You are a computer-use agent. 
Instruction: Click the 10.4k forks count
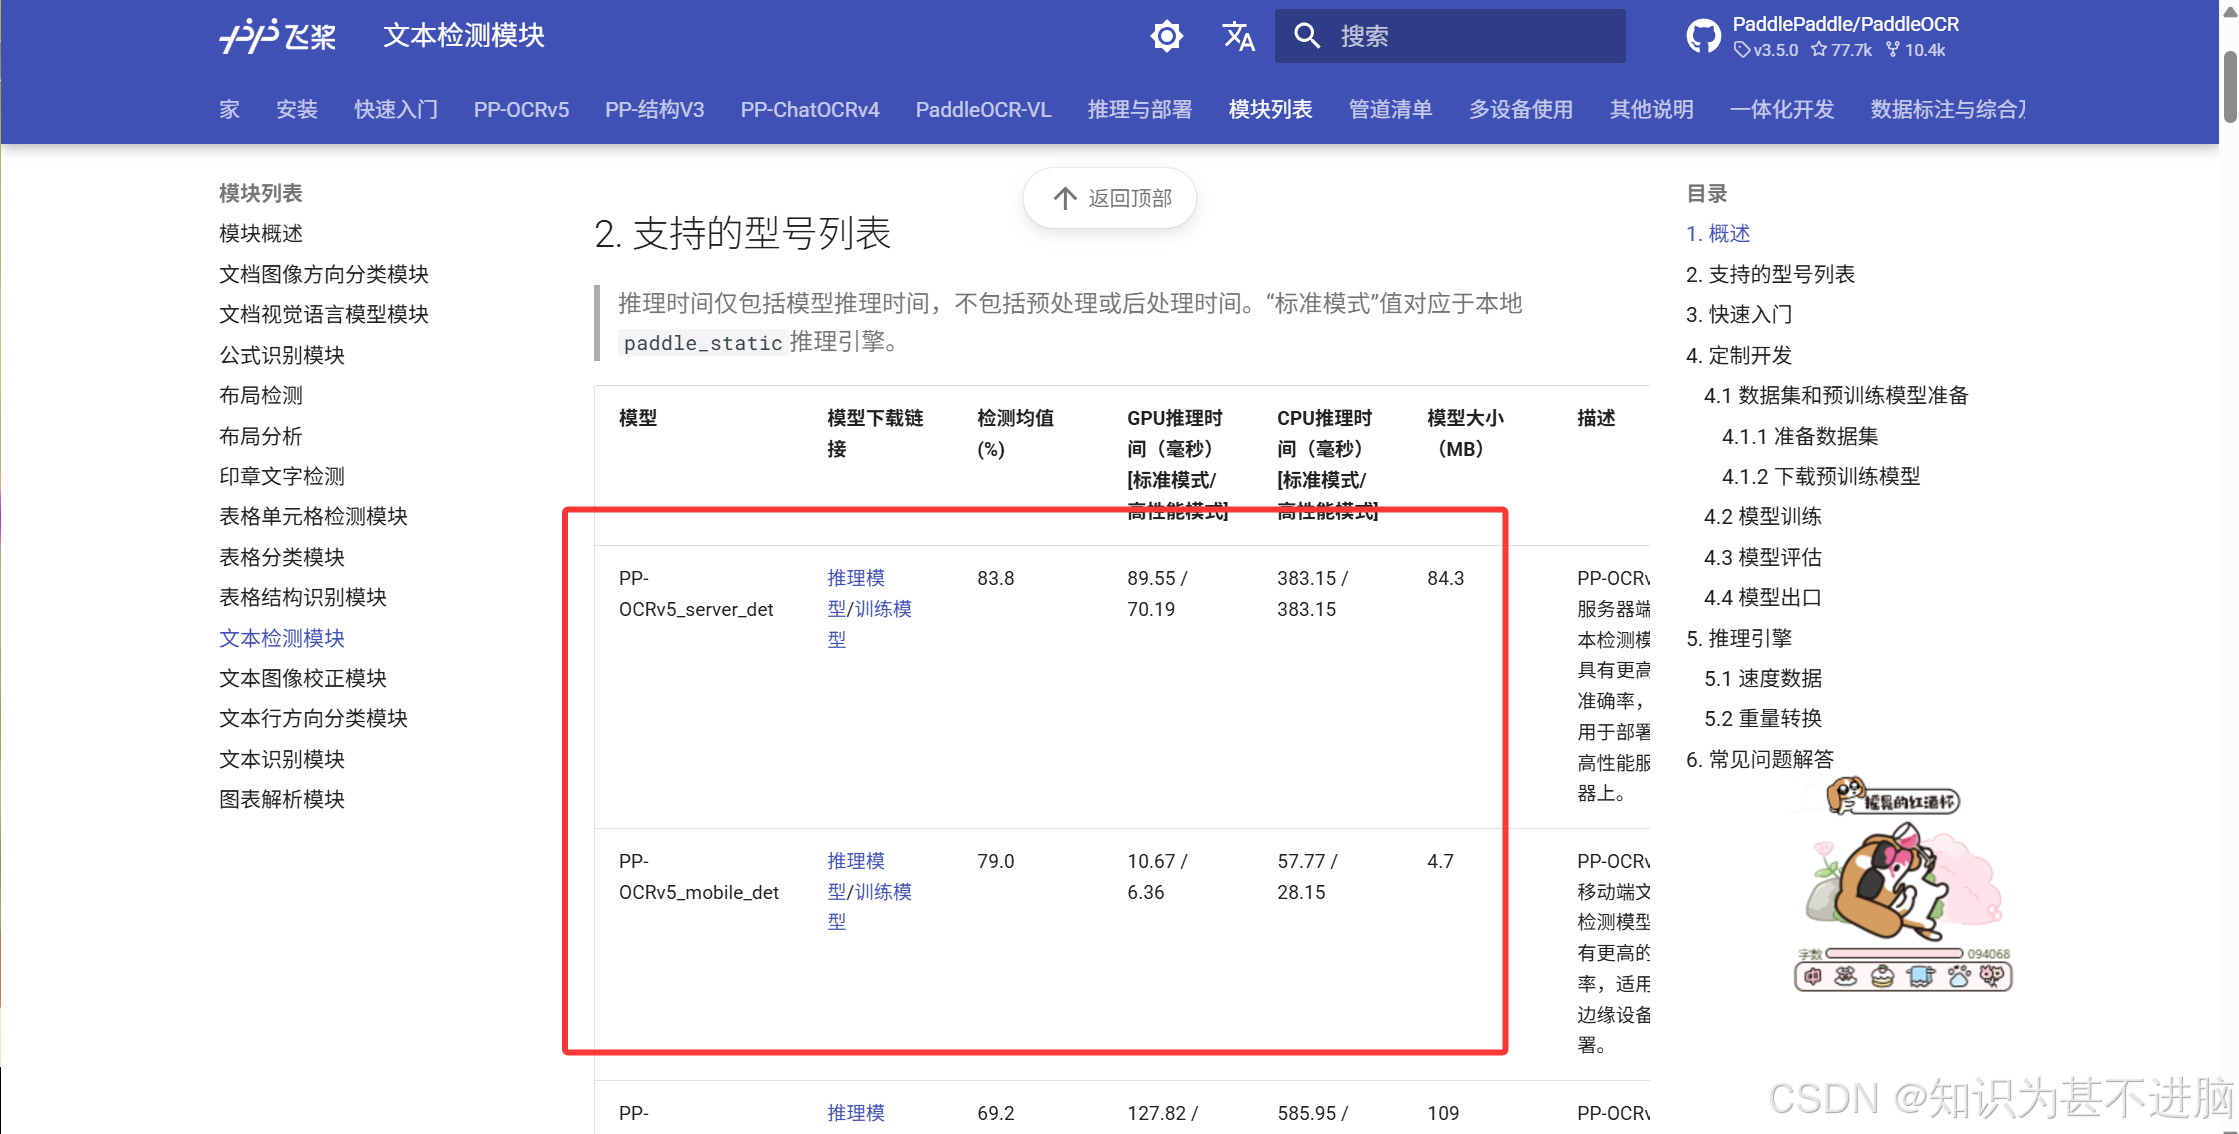1915,50
